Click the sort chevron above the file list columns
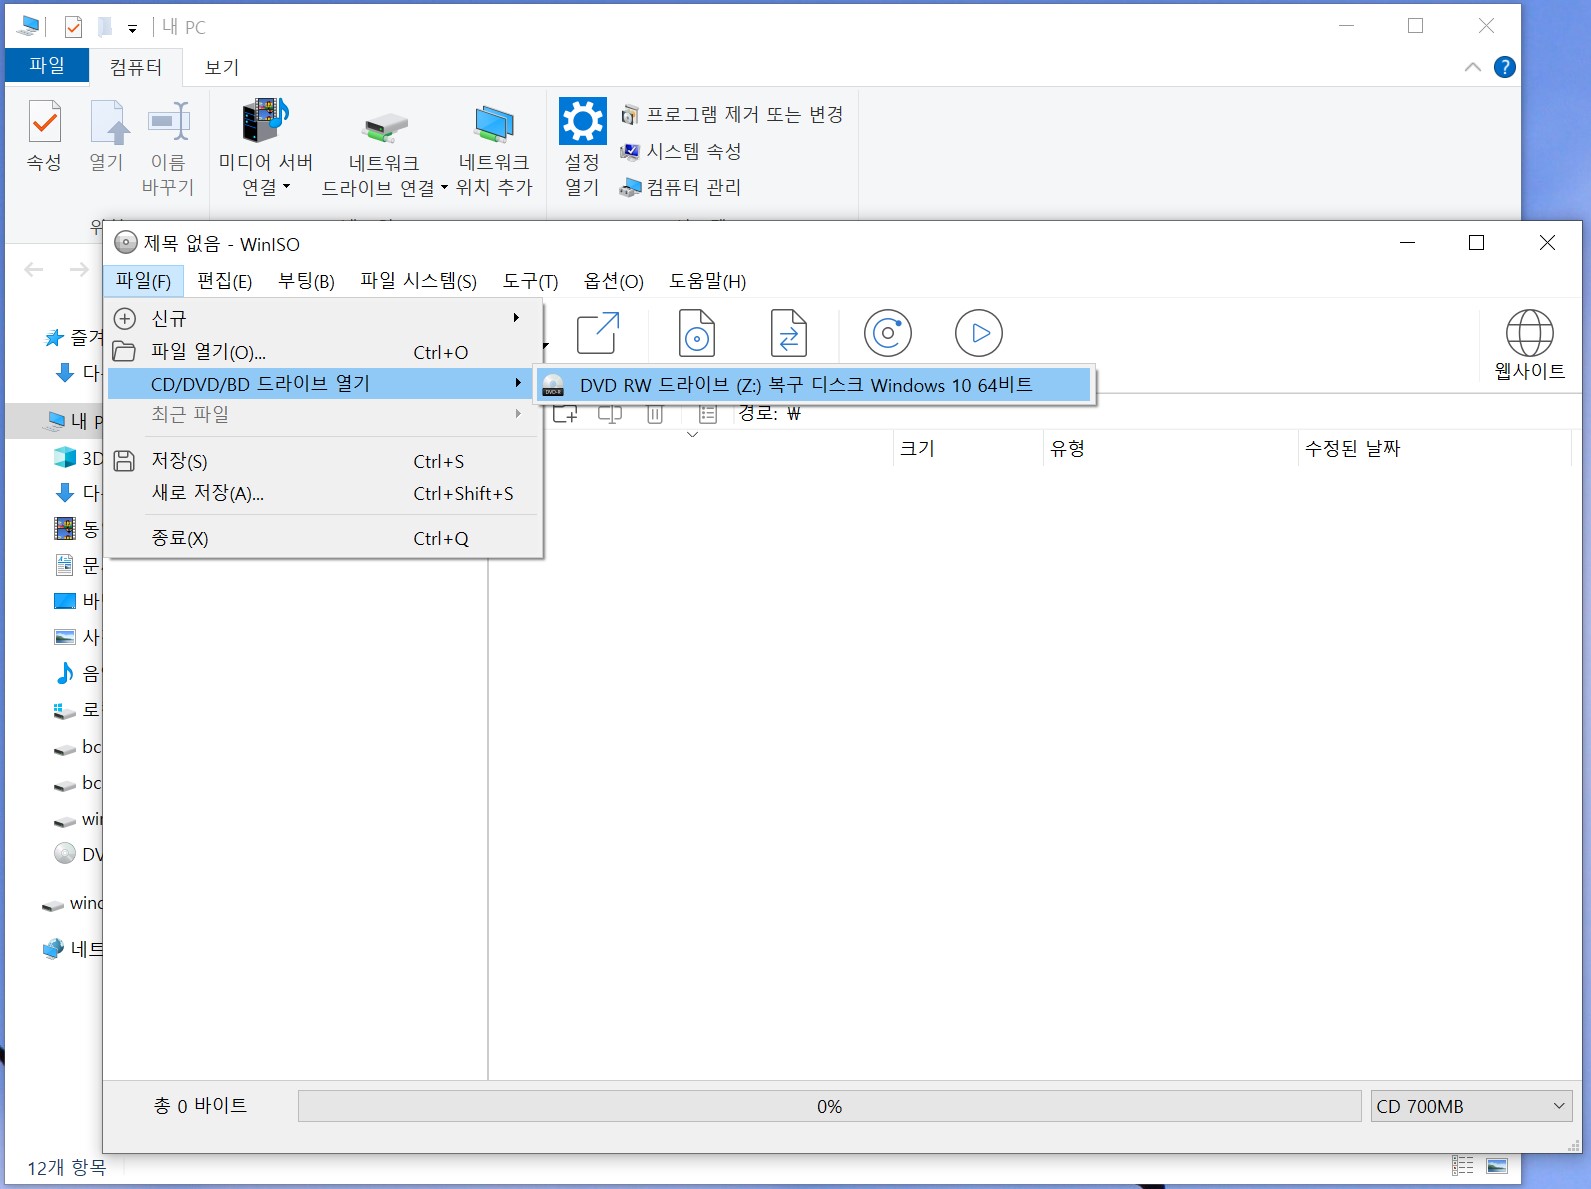1591x1189 pixels. pyautogui.click(x=692, y=435)
